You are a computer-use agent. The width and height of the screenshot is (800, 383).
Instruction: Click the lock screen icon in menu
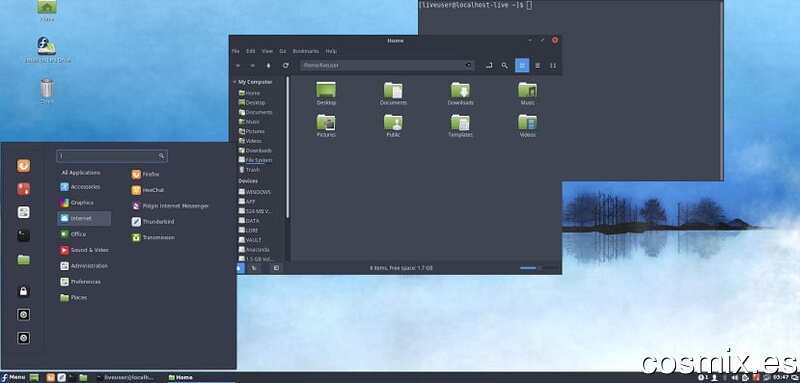(23, 291)
